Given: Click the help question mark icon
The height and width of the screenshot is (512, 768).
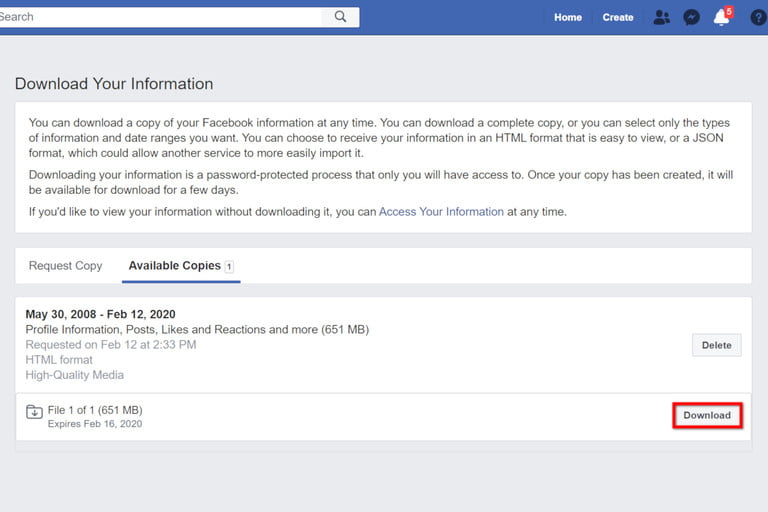Looking at the screenshot, I should click(757, 17).
